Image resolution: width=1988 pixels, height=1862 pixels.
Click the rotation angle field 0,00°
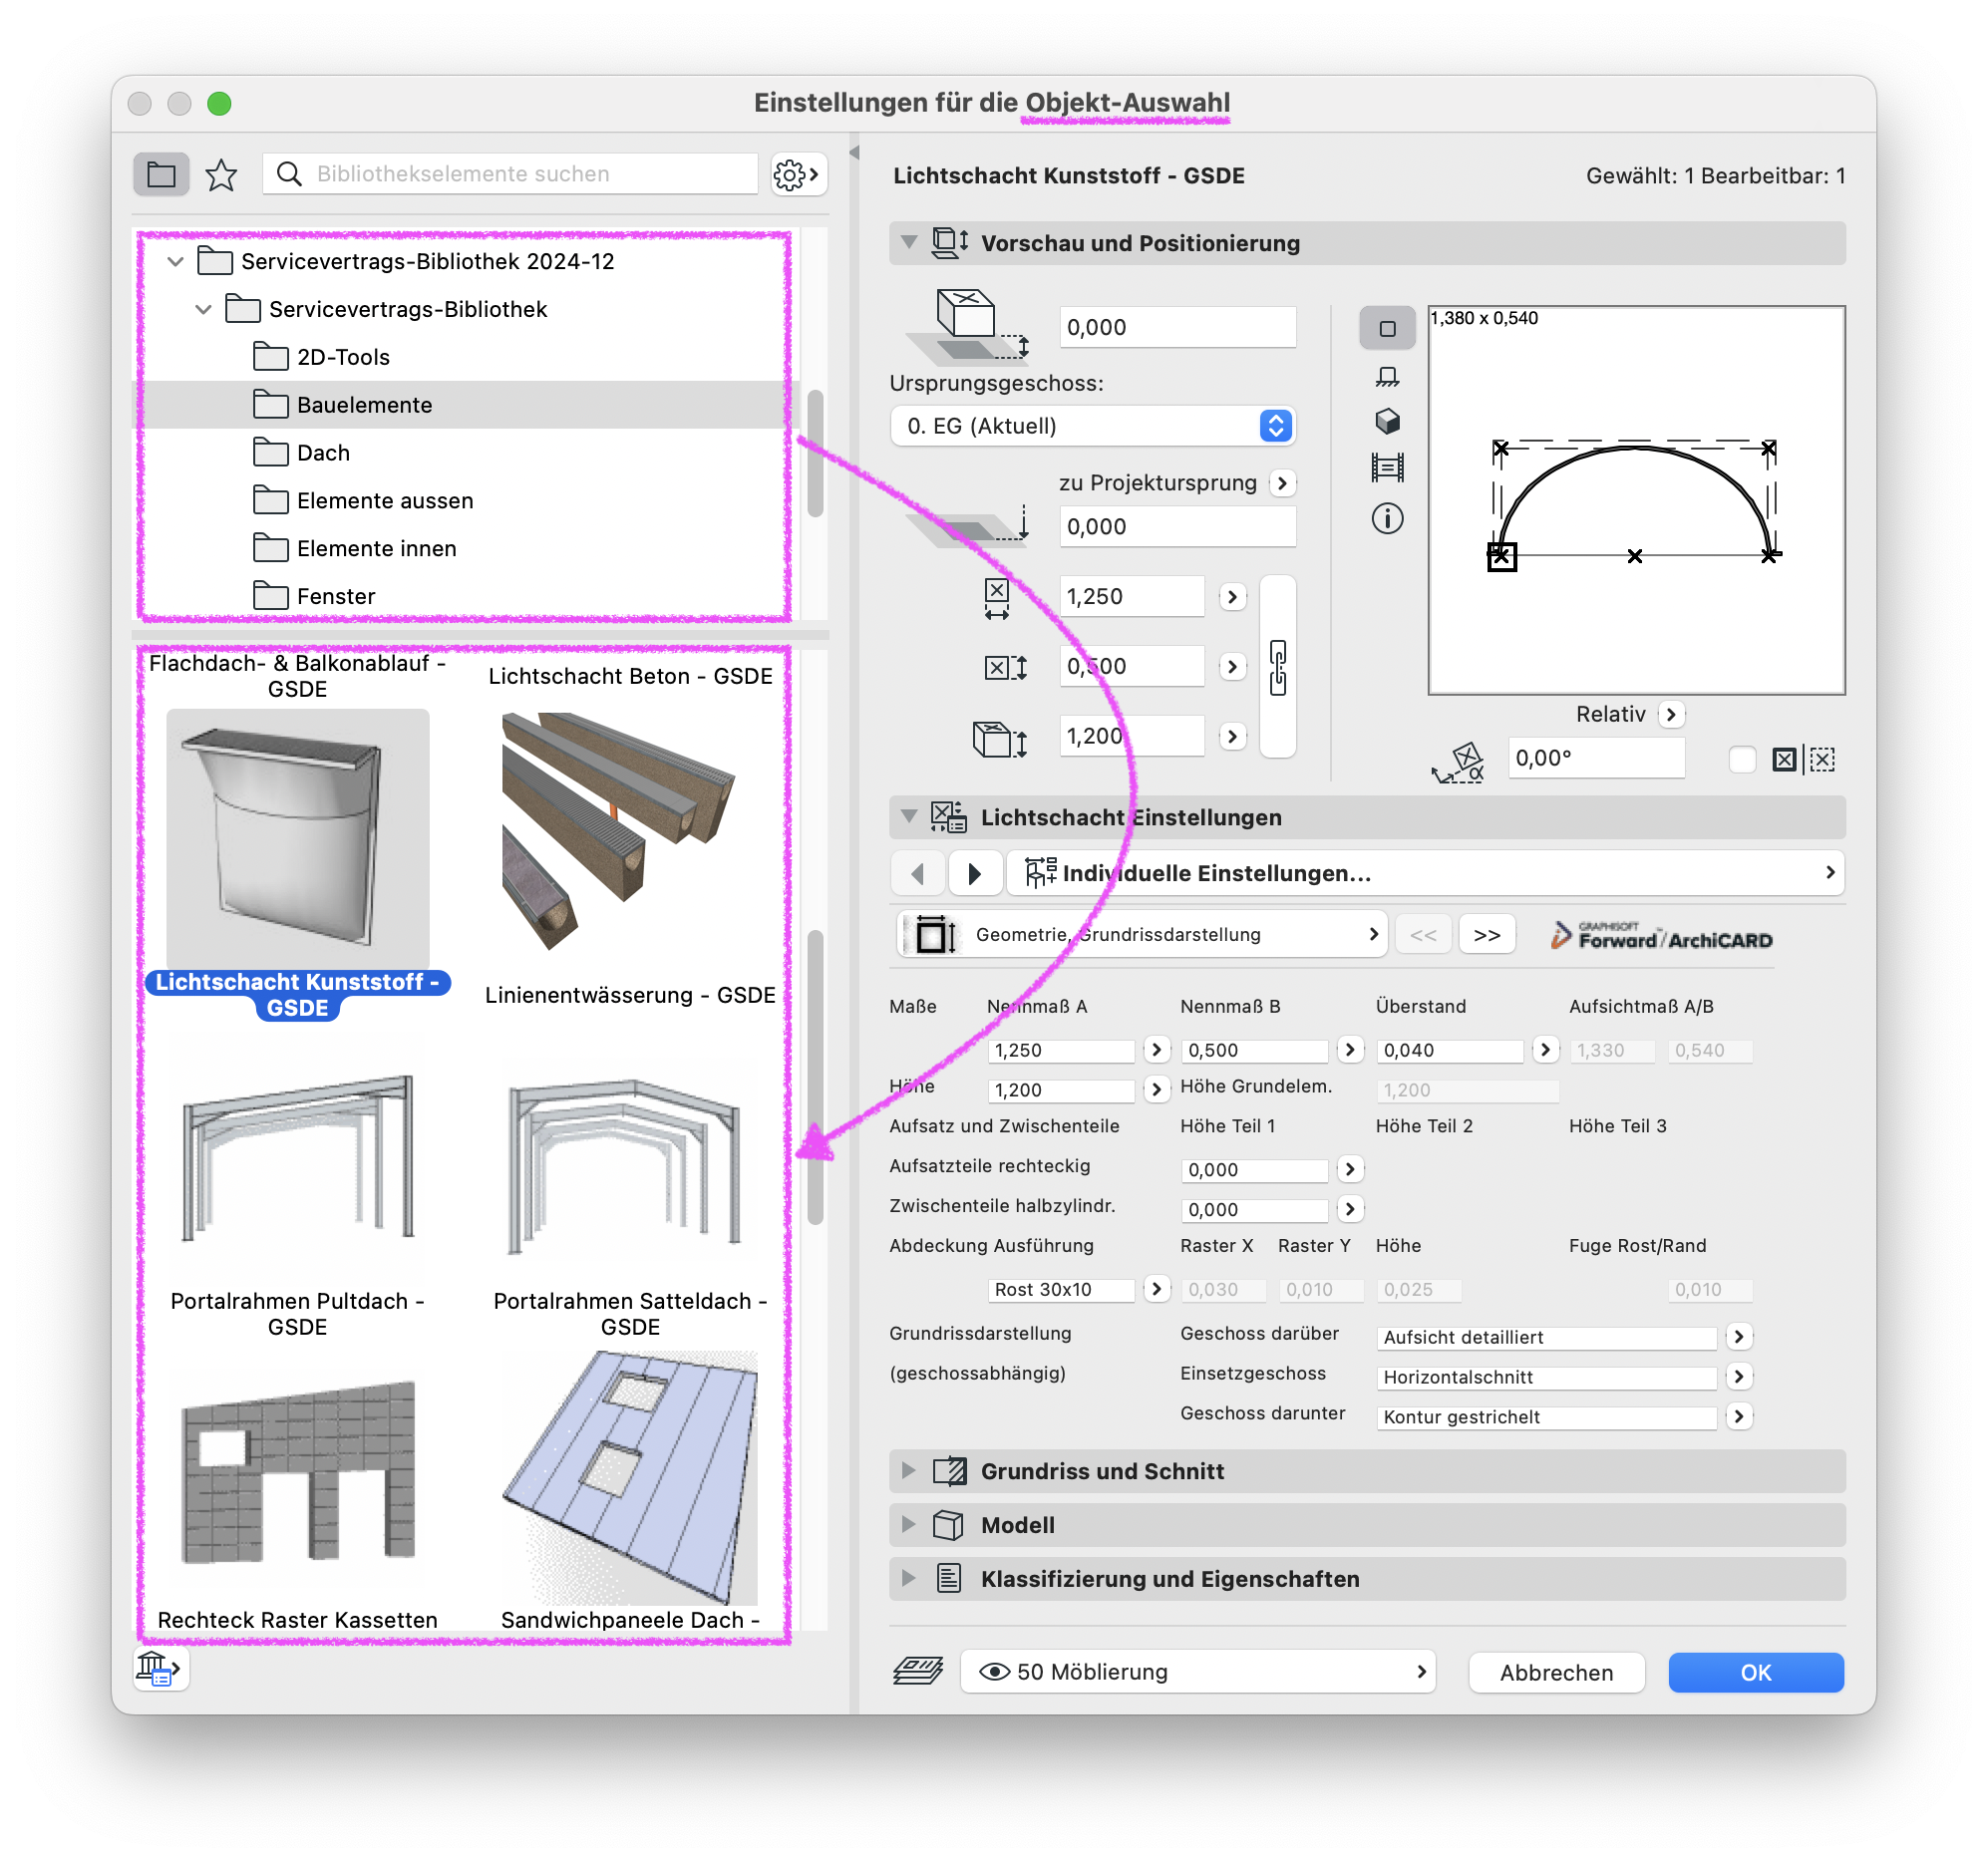click(1596, 758)
